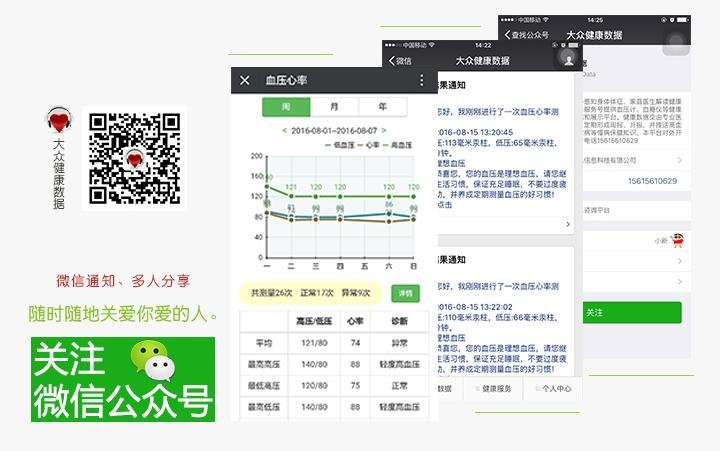Click the QR code image
Image resolution: width=720 pixels, height=451 pixels.
click(134, 158)
